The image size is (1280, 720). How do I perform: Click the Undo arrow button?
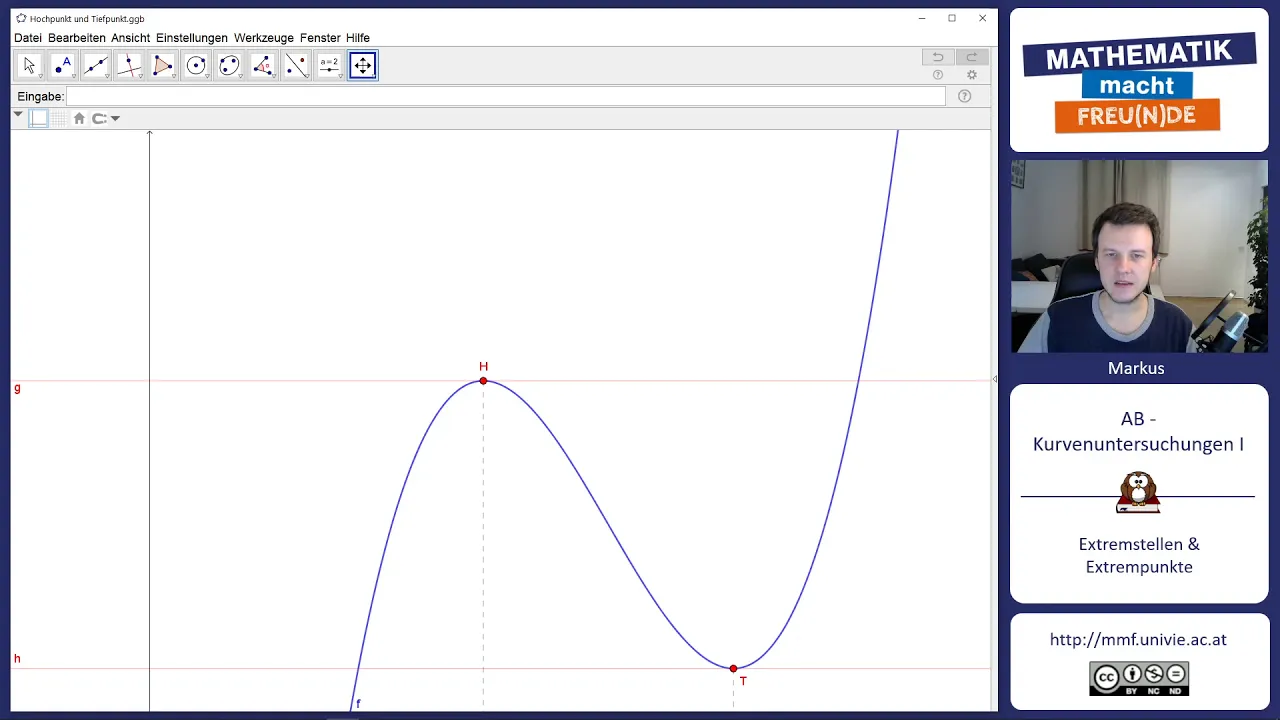(x=938, y=57)
